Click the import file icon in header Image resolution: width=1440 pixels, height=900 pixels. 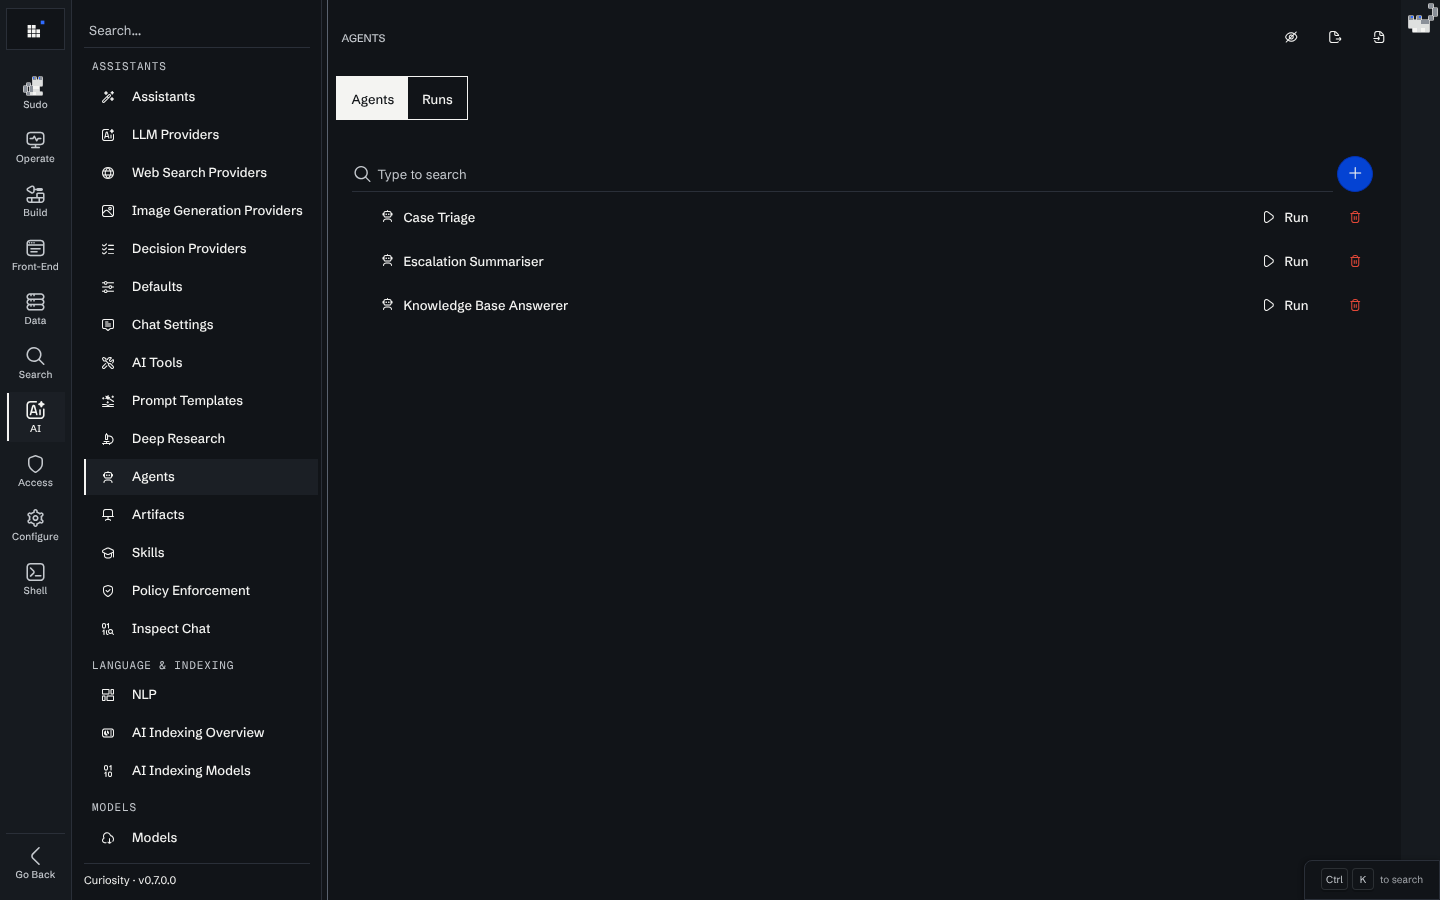coord(1379,37)
